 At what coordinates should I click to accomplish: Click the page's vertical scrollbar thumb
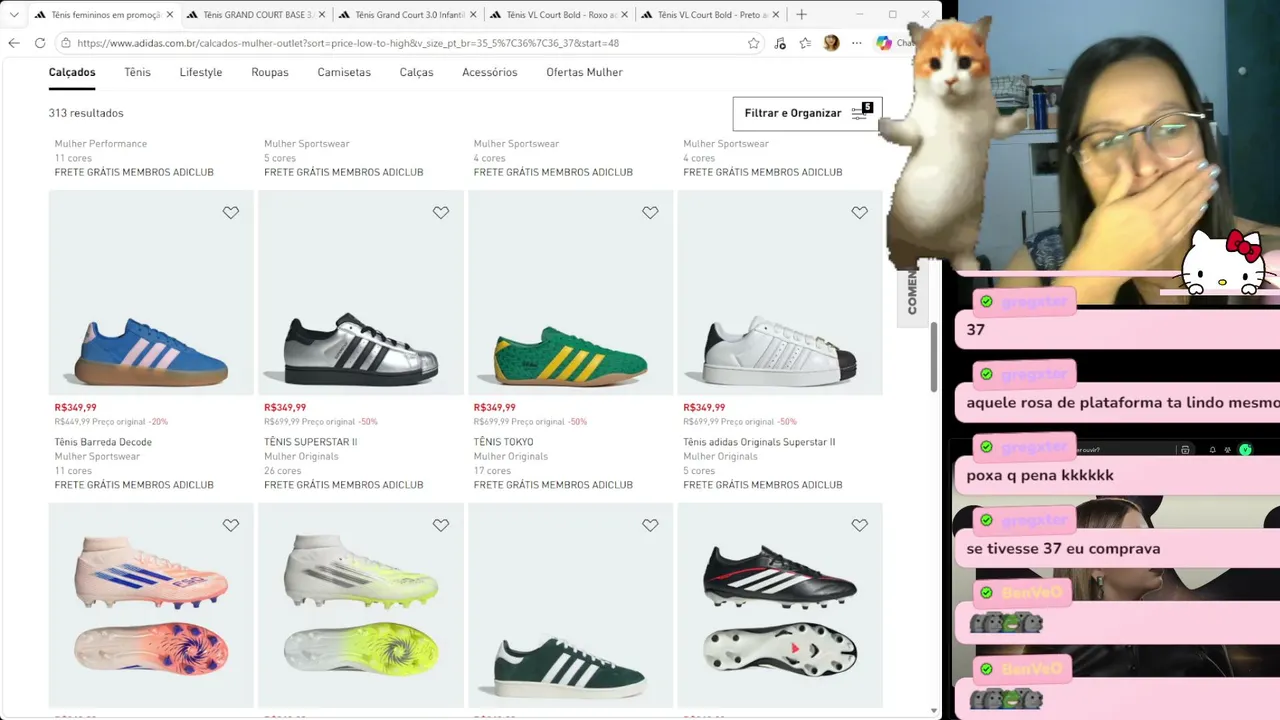(934, 357)
